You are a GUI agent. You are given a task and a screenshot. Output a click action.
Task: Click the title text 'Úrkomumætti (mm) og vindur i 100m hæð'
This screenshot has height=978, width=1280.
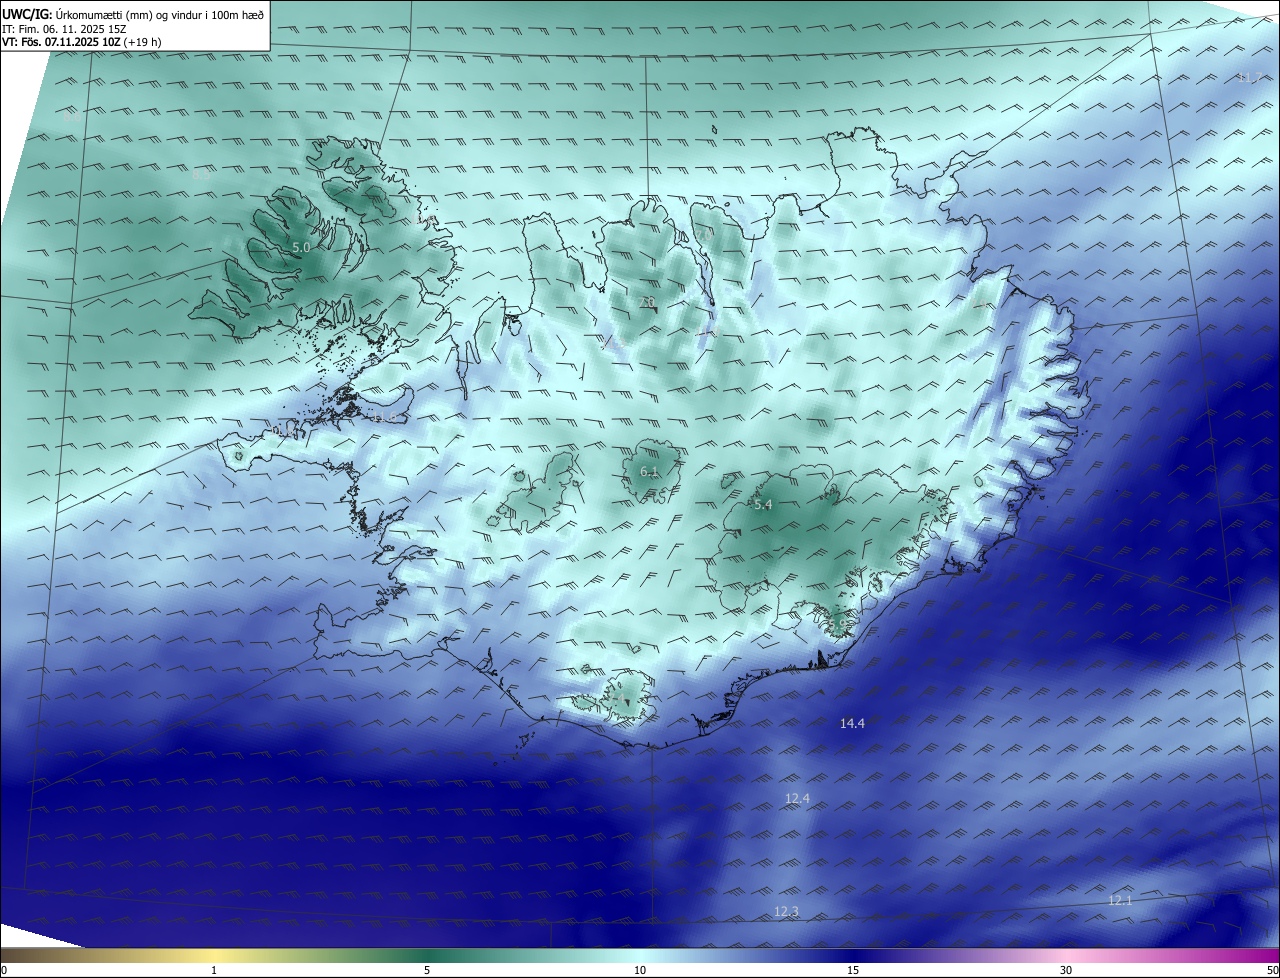(160, 14)
